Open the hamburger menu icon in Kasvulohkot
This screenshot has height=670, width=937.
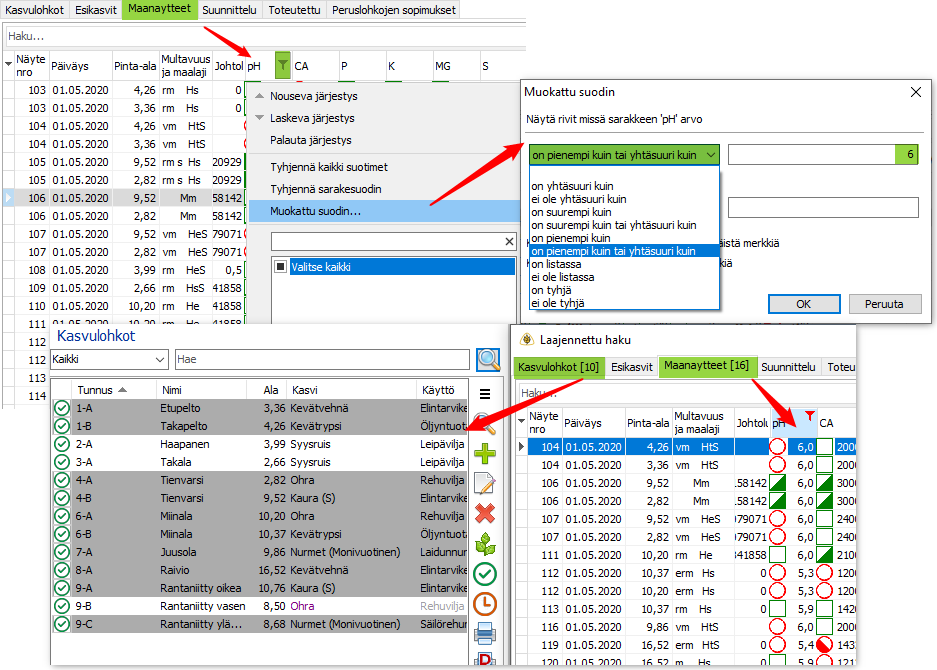pyautogui.click(x=485, y=394)
